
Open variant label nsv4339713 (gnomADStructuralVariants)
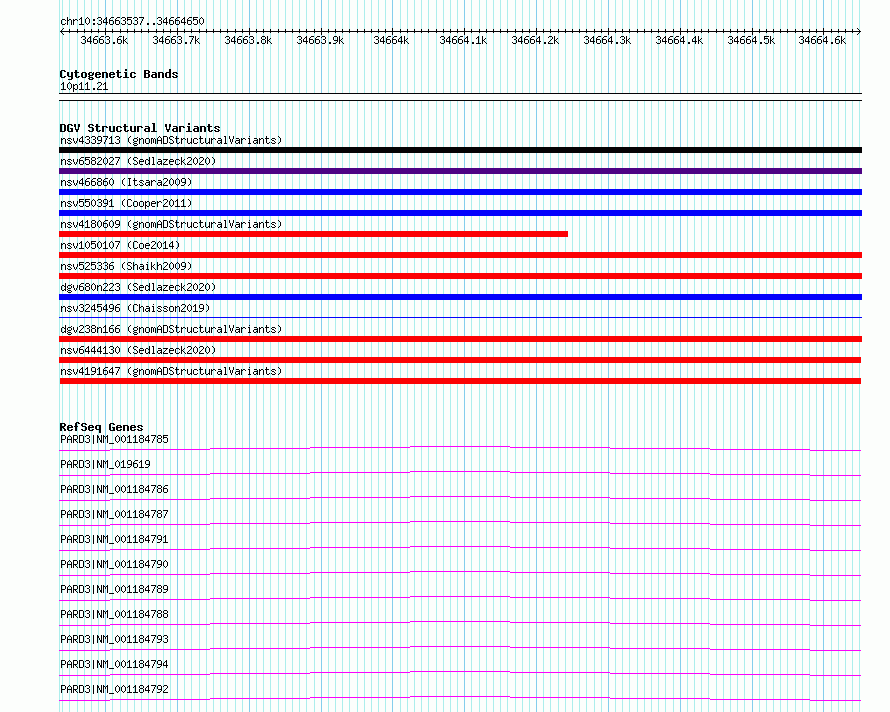pyautogui.click(x=171, y=140)
